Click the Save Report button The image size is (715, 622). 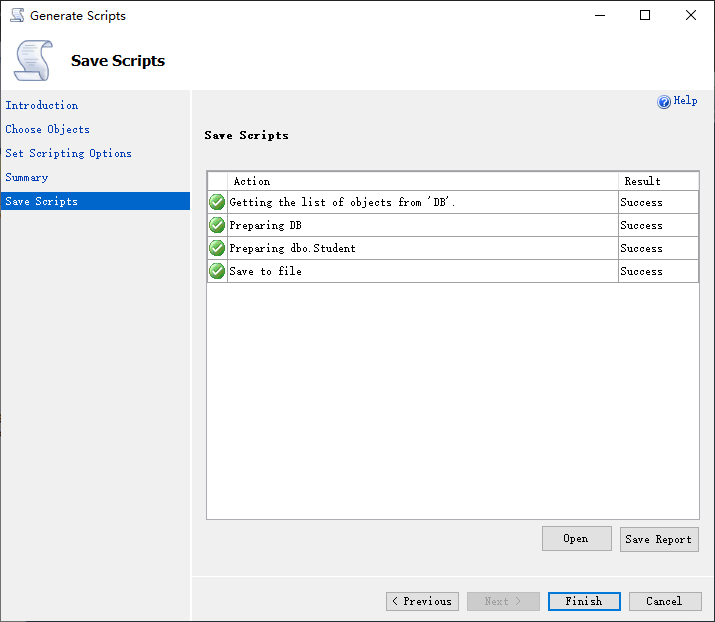click(x=659, y=539)
